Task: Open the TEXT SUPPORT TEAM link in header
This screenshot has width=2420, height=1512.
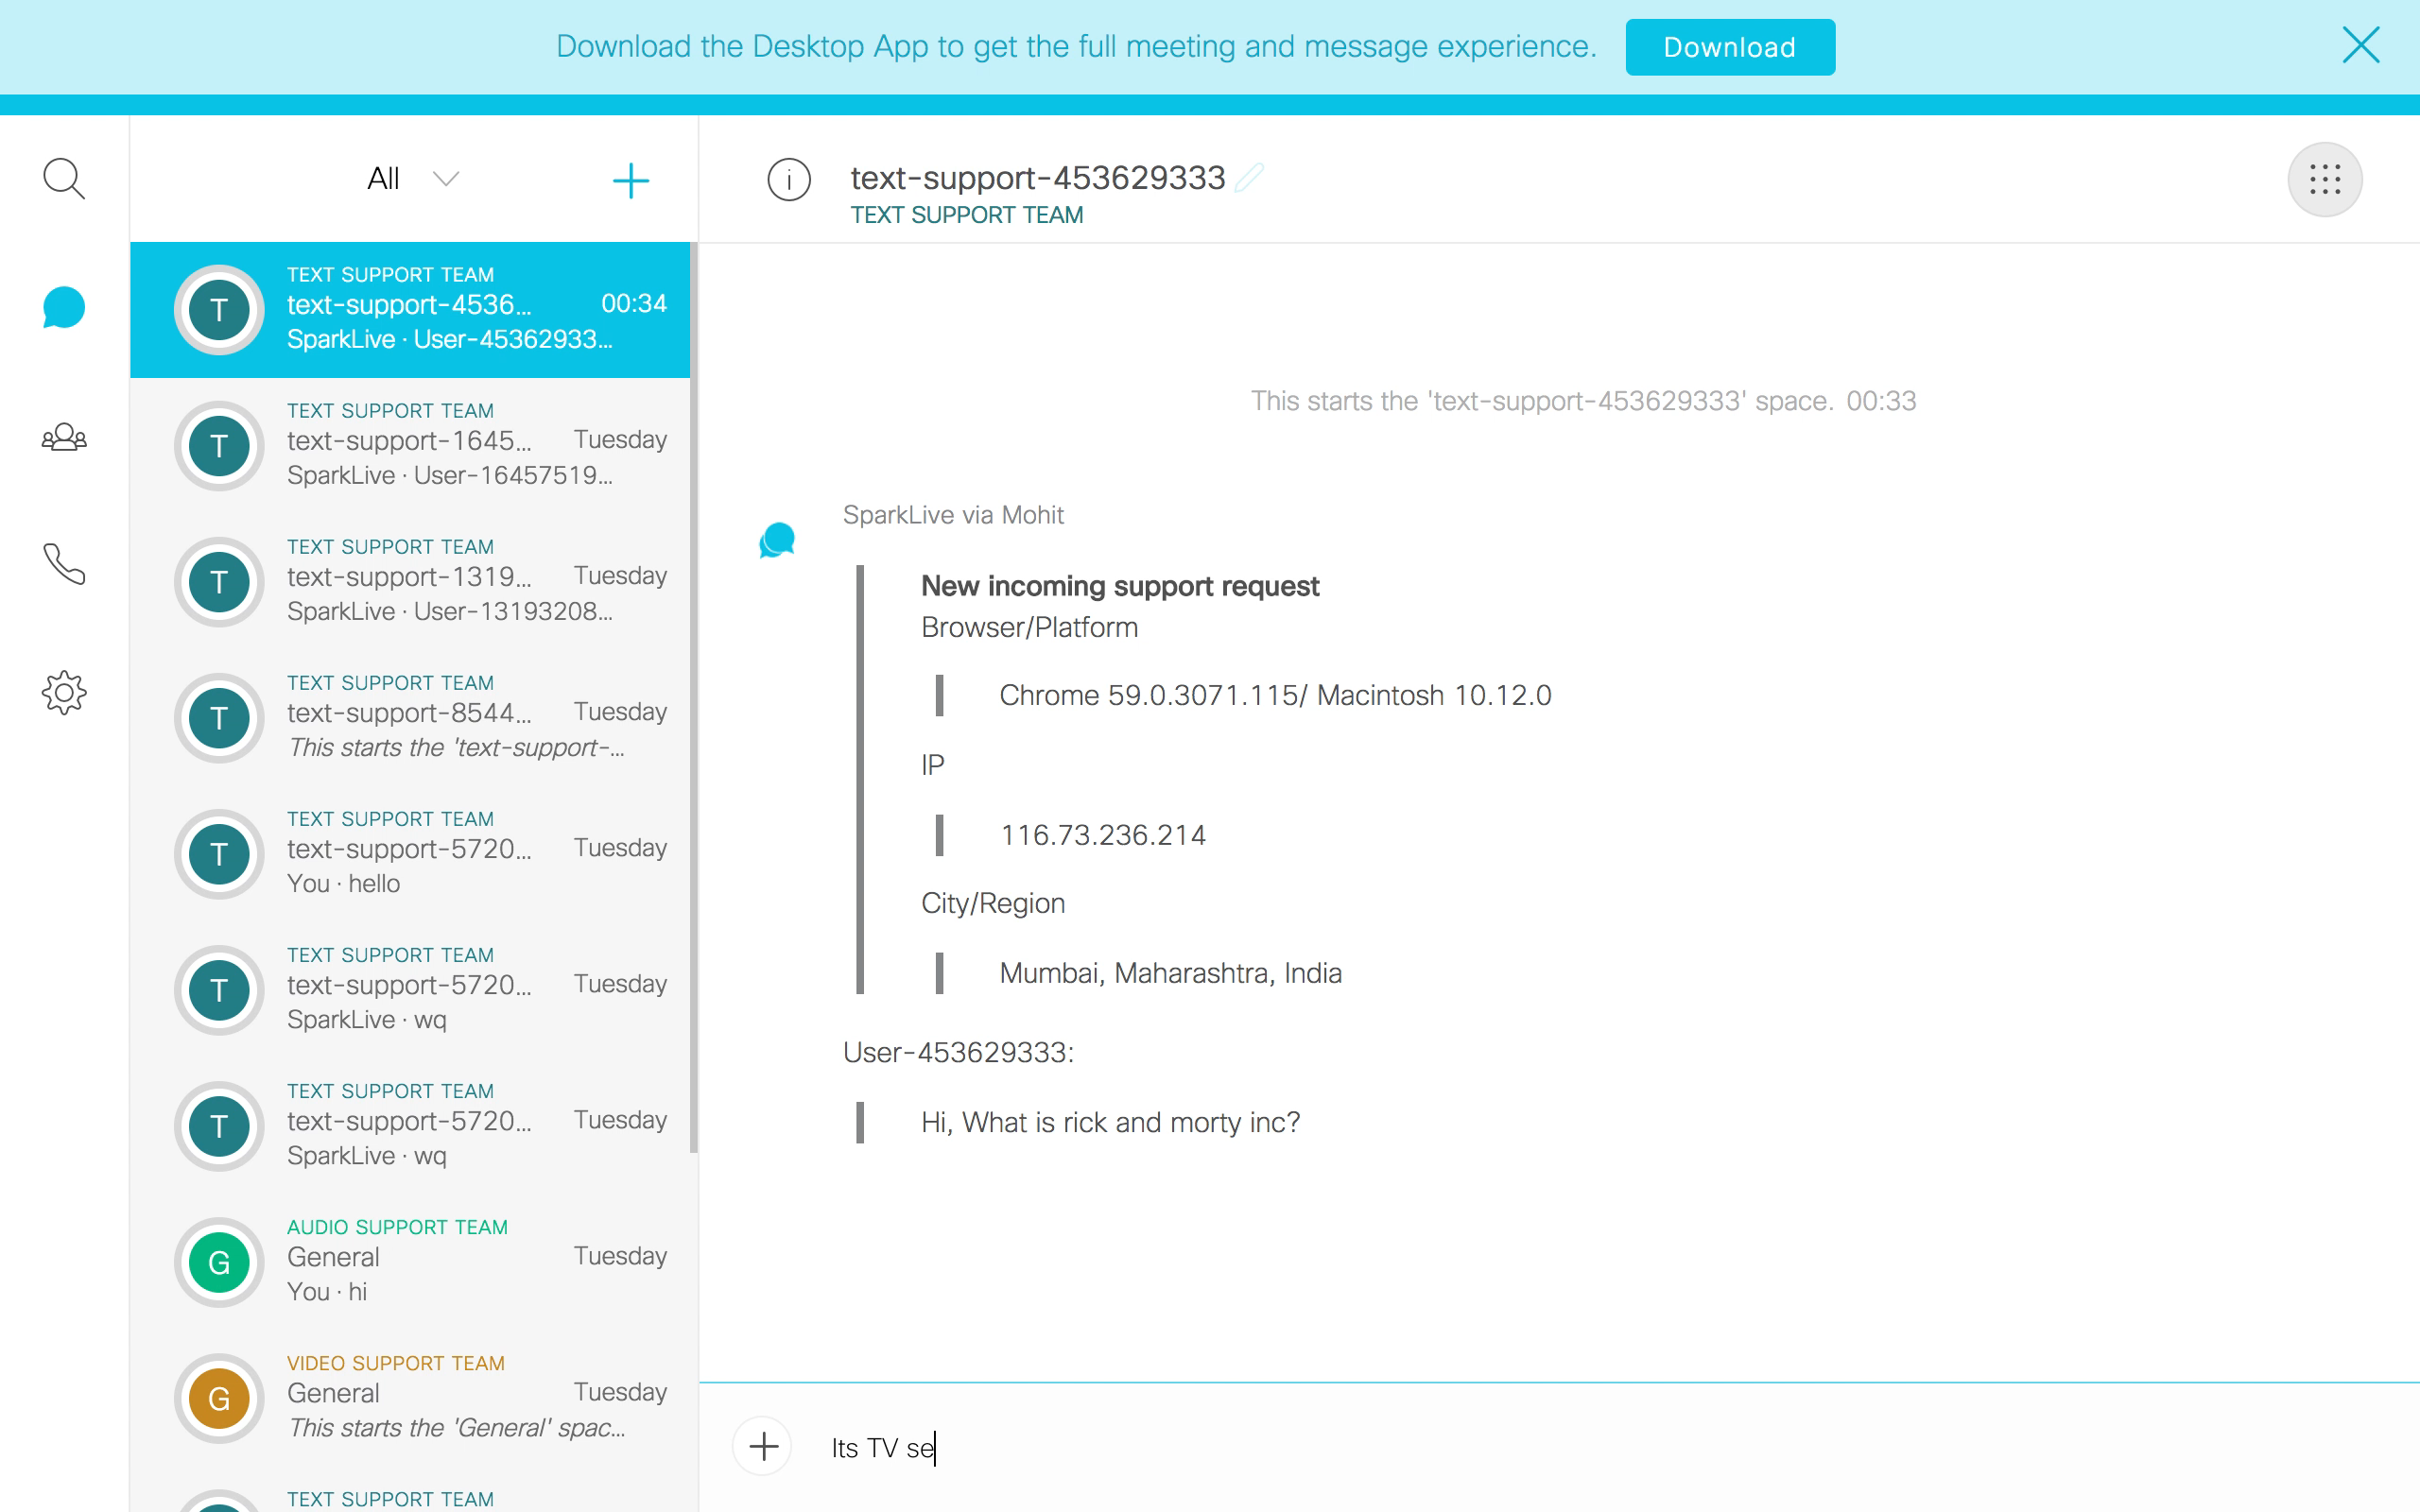Action: coord(966,215)
